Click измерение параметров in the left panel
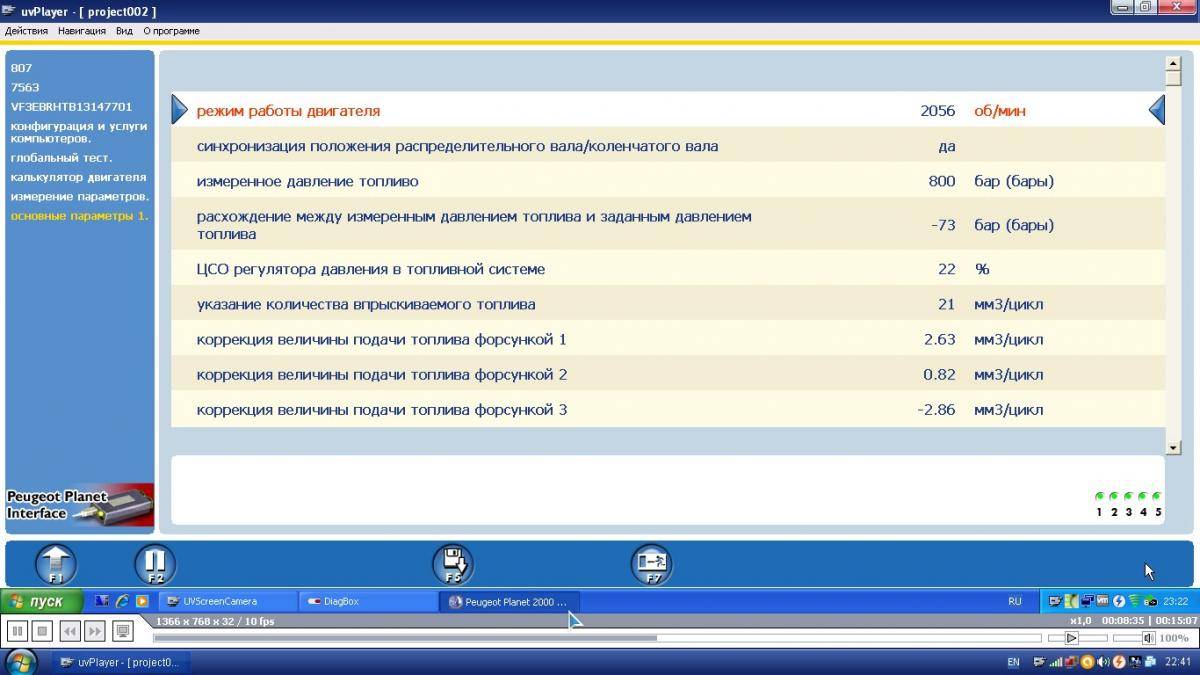Image resolution: width=1200 pixels, height=675 pixels. tap(80, 196)
